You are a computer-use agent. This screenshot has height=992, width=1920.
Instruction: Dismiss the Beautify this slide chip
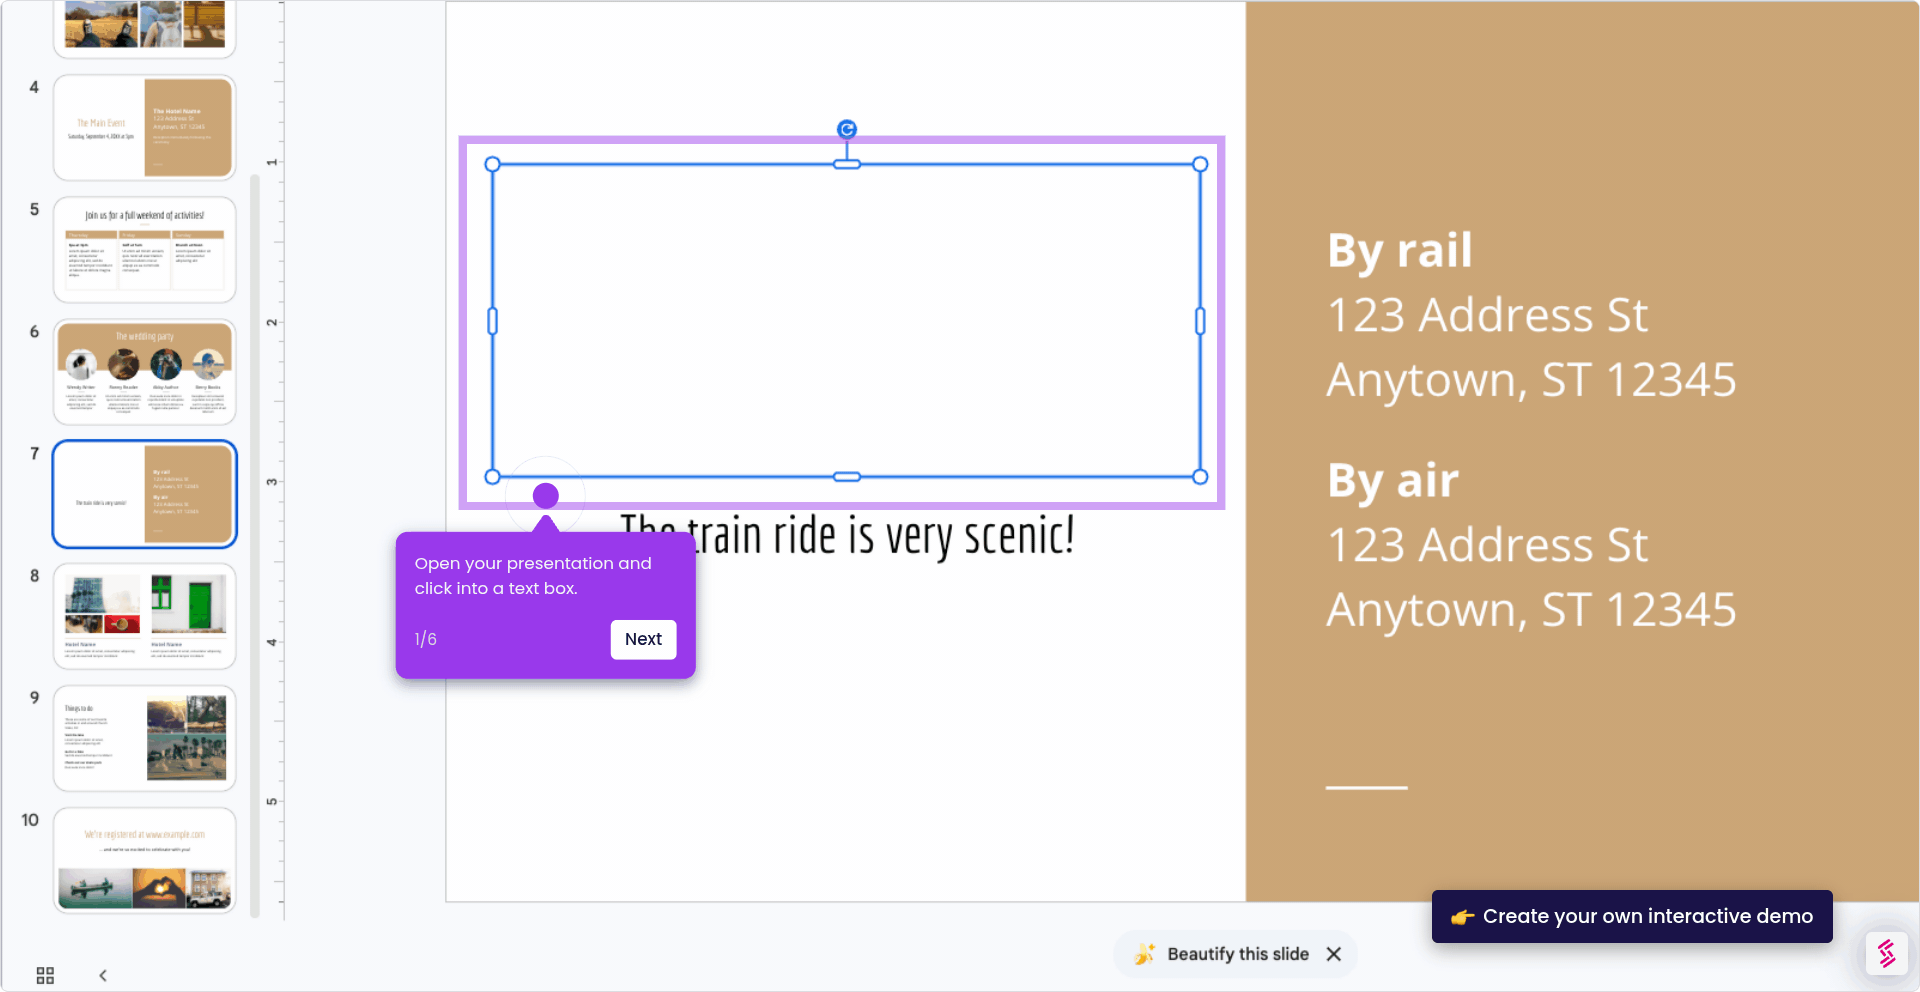coord(1334,954)
